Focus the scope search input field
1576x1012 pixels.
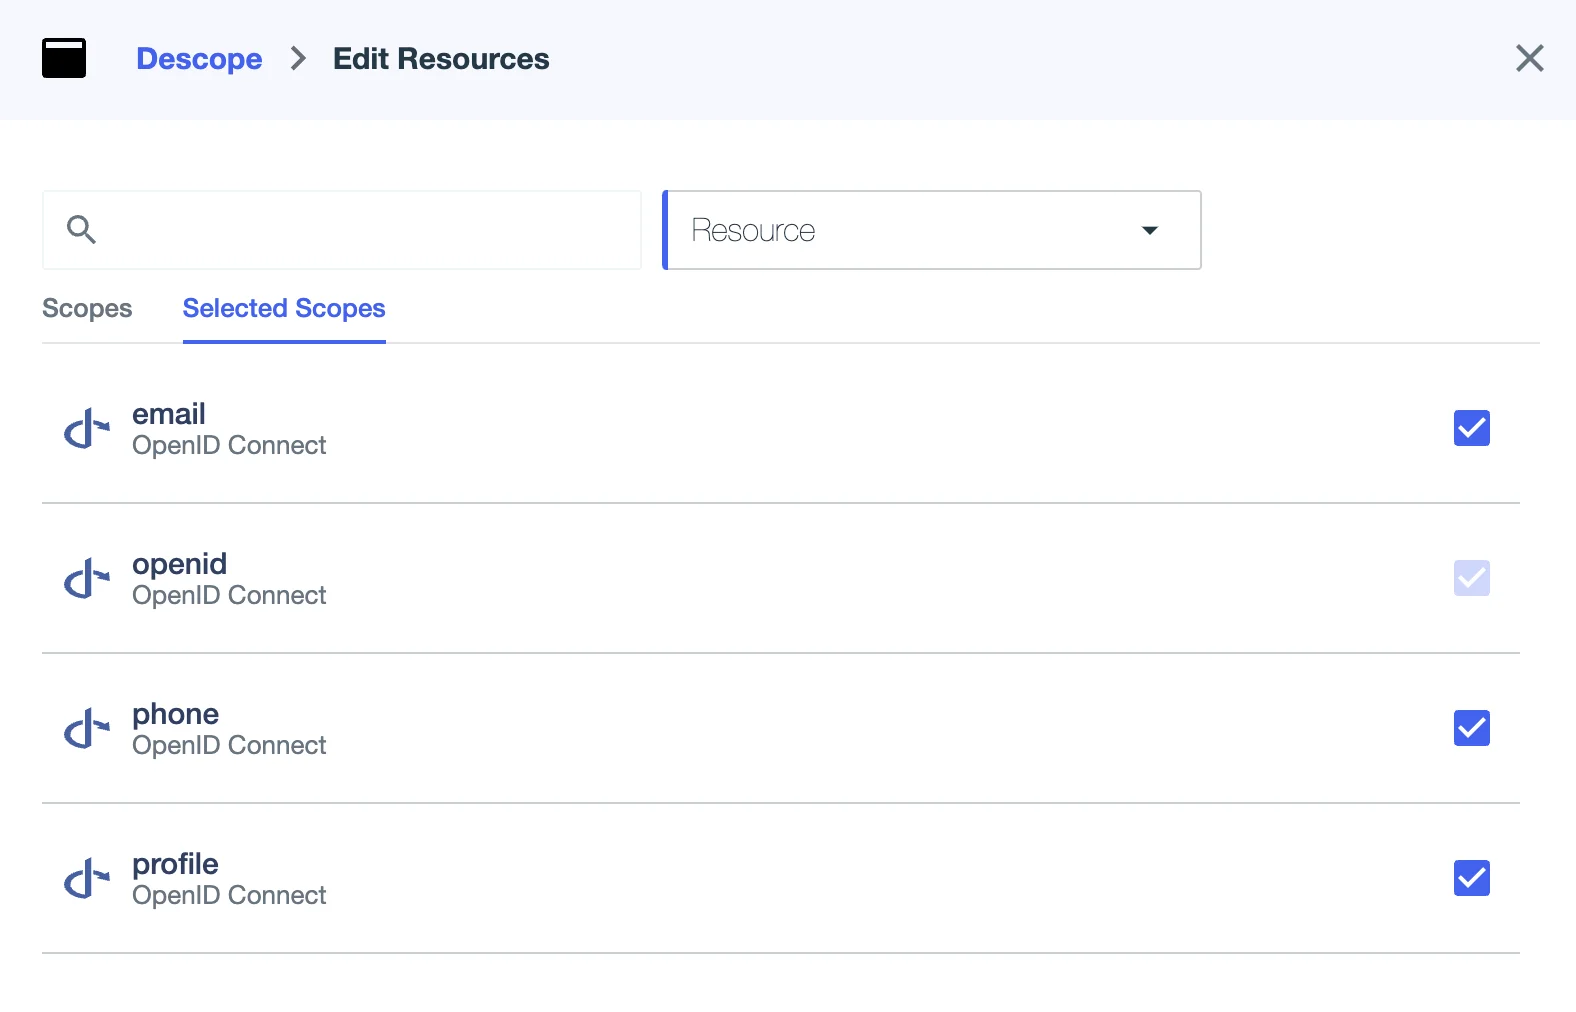pos(360,230)
